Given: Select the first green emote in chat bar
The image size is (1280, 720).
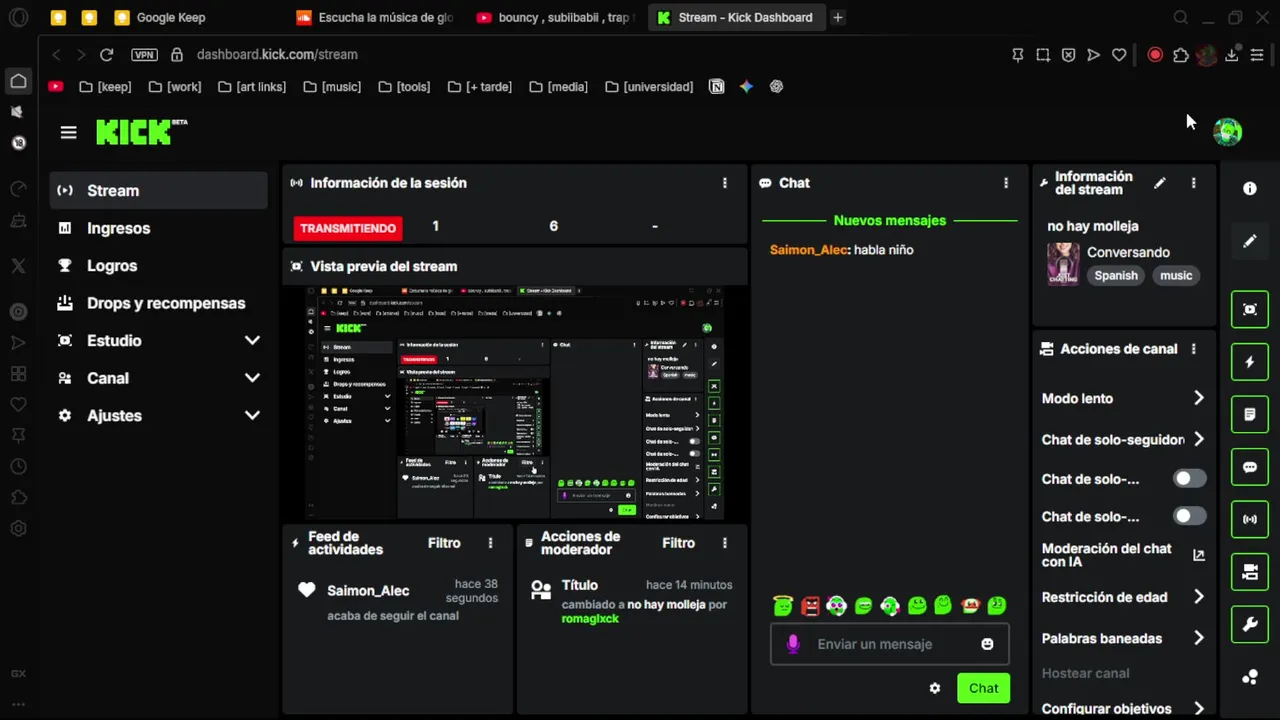Looking at the screenshot, I should click(783, 605).
